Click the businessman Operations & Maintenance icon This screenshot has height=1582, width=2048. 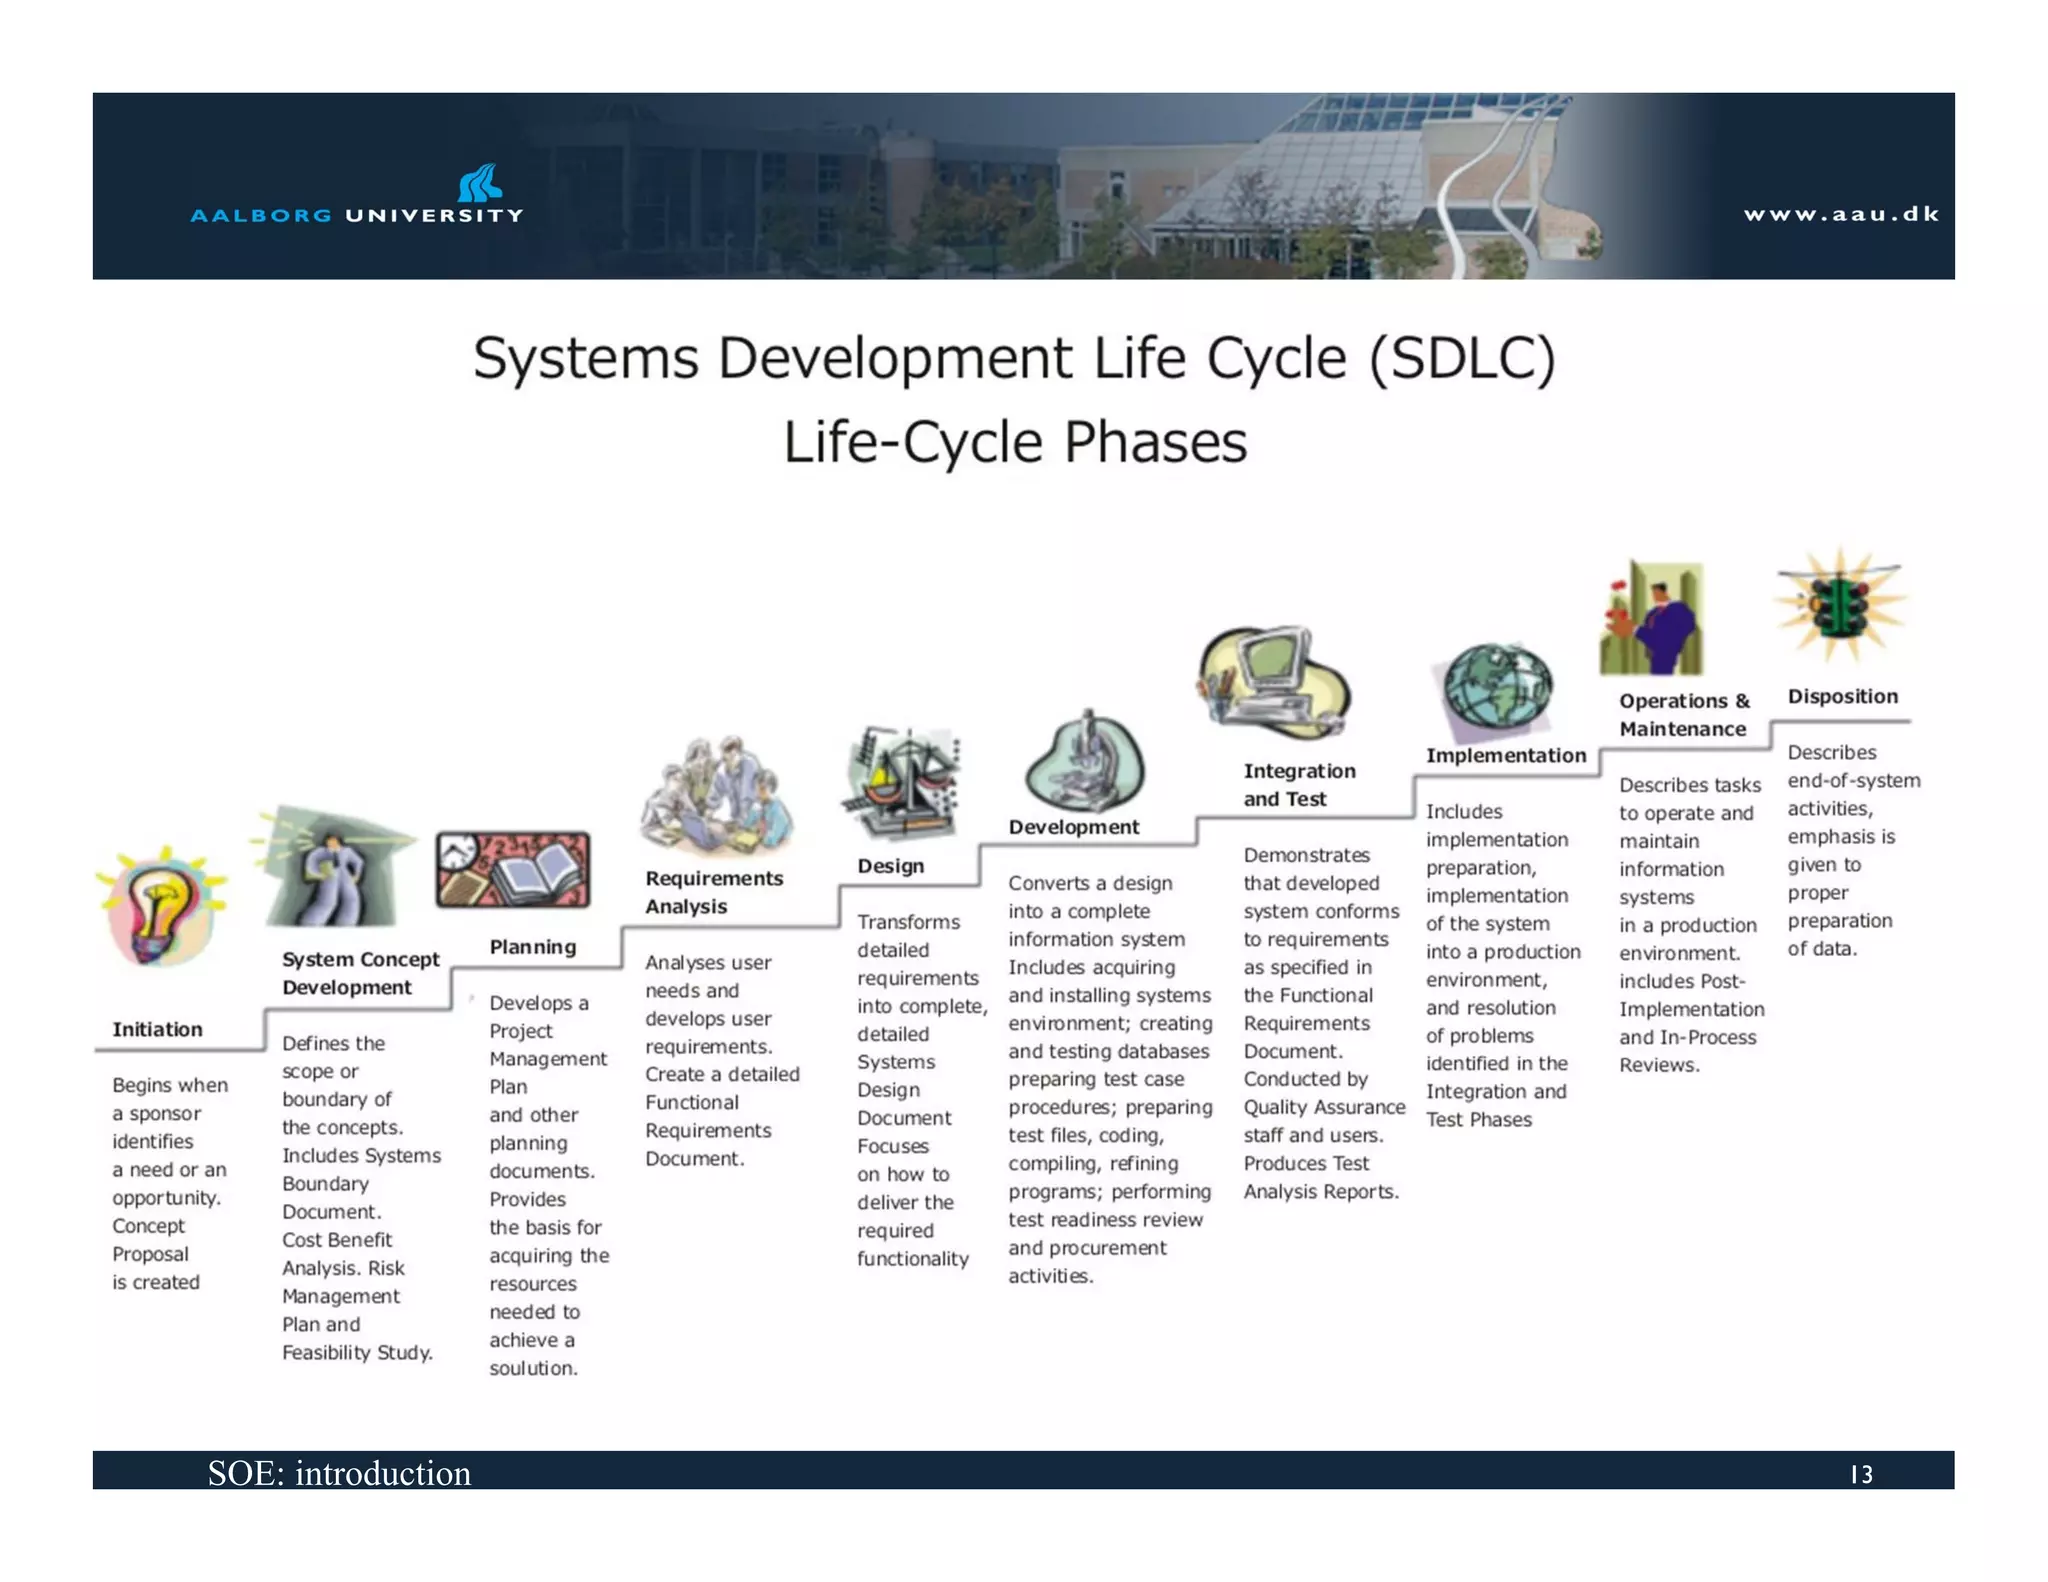(1651, 619)
